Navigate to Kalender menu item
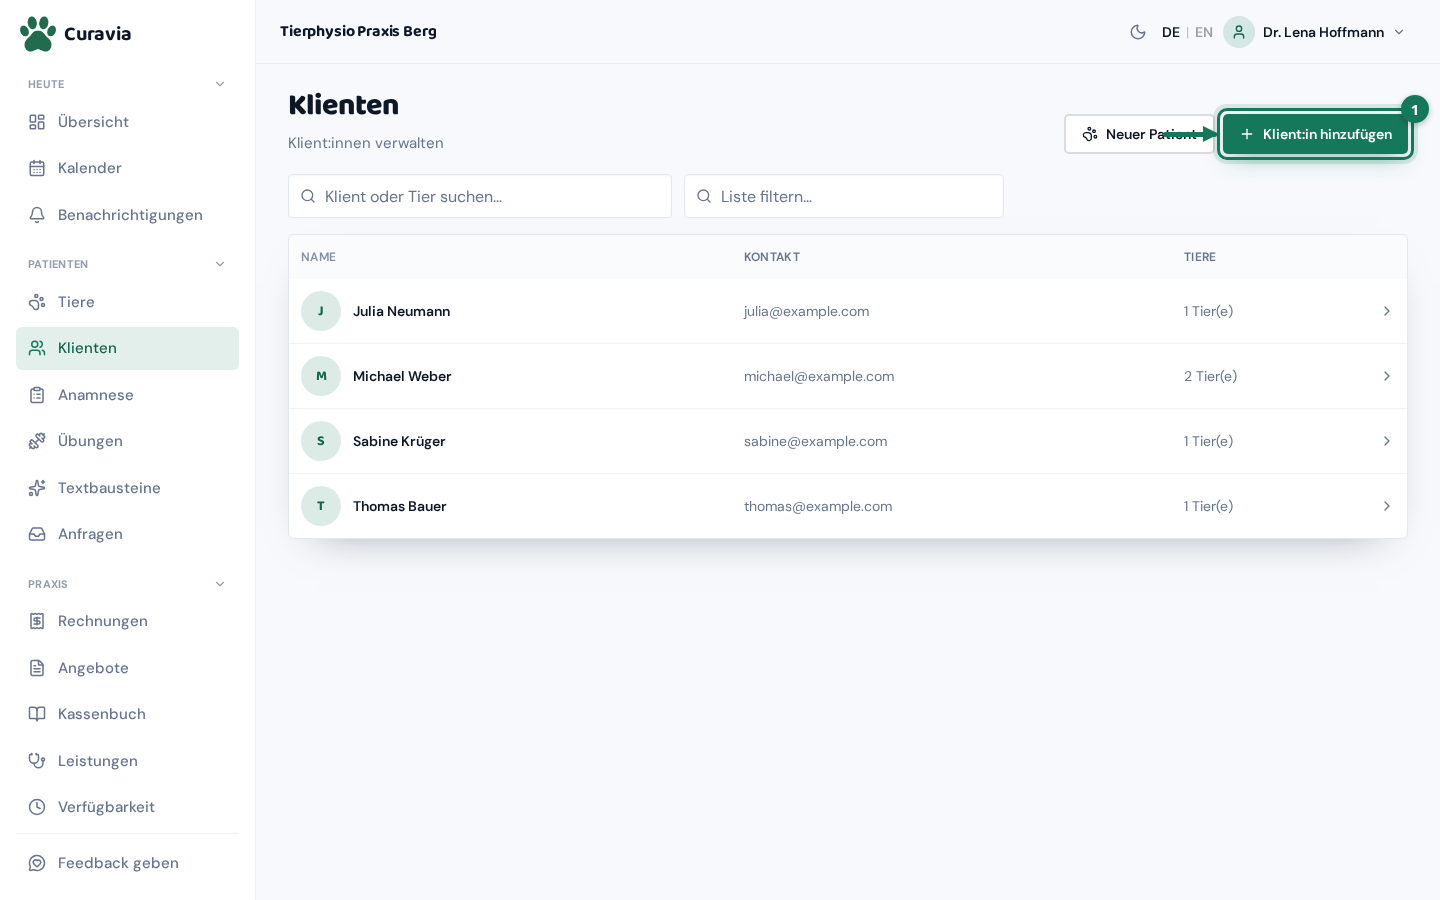Viewport: 1440px width, 900px height. click(127, 168)
